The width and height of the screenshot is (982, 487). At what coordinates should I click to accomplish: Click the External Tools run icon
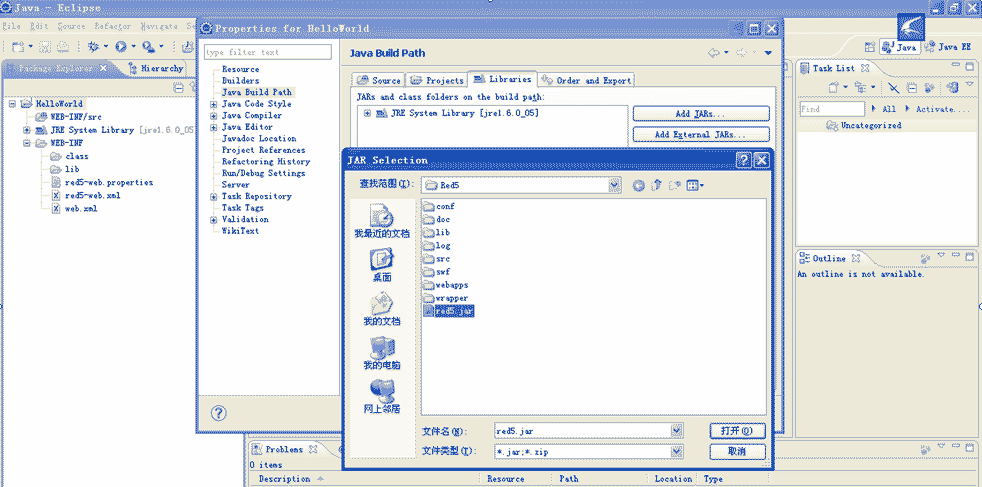(x=148, y=46)
